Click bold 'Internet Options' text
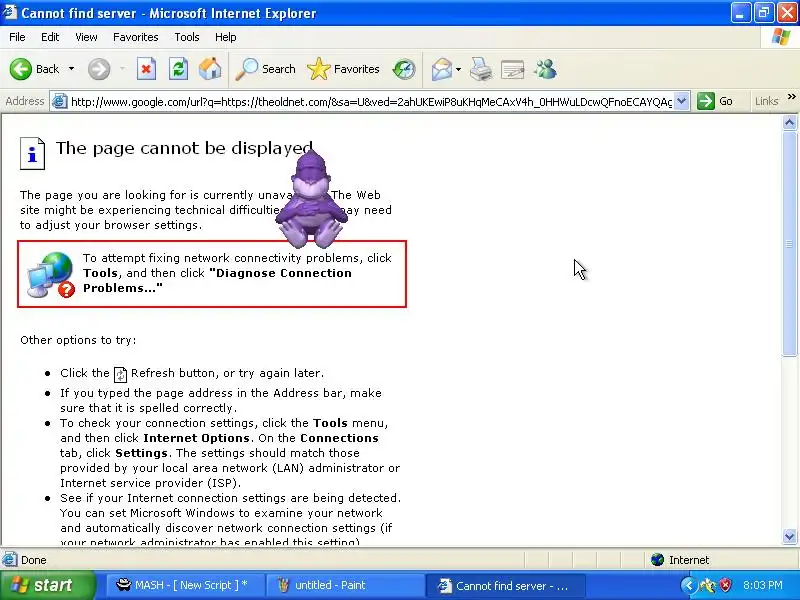Viewport: 800px width, 600px height. 196,438
